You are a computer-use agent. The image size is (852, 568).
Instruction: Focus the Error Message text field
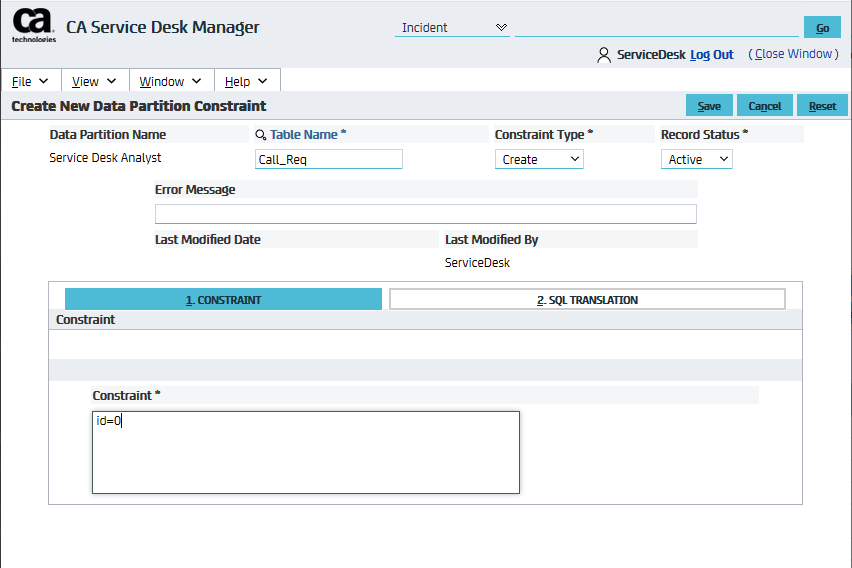click(x=425, y=214)
